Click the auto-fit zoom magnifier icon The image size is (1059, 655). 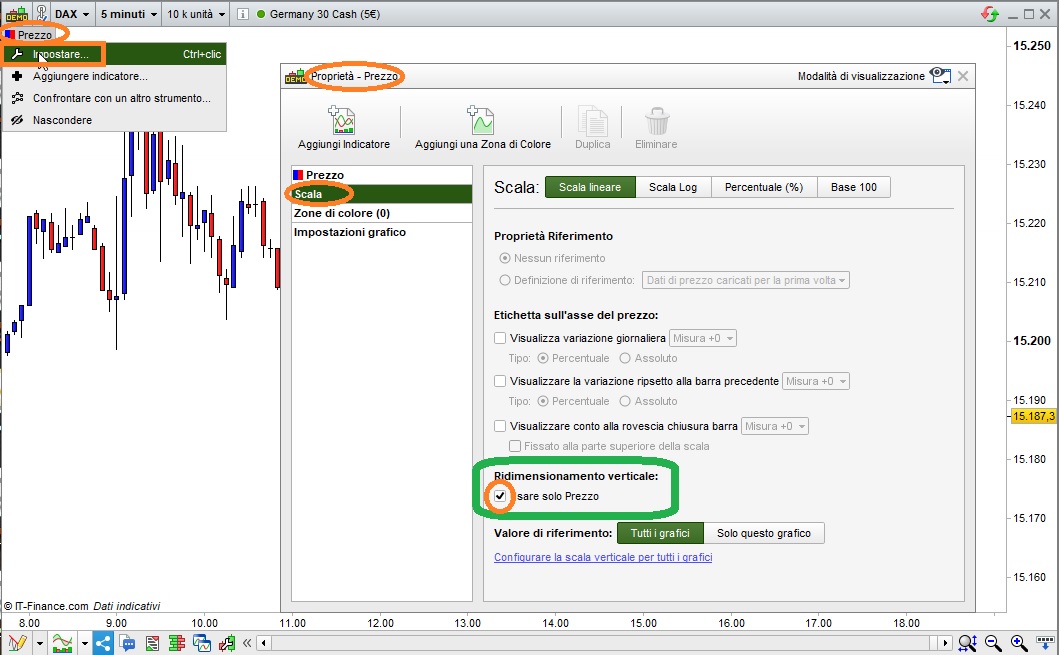pos(967,643)
